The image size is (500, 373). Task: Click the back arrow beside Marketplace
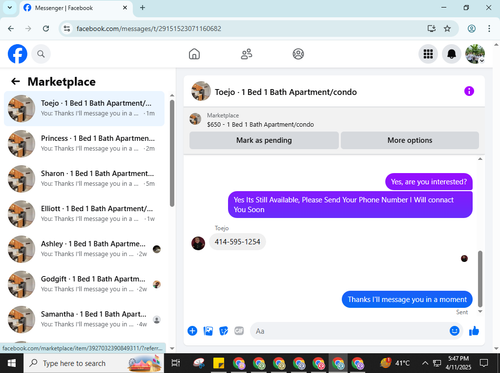pyautogui.click(x=15, y=81)
